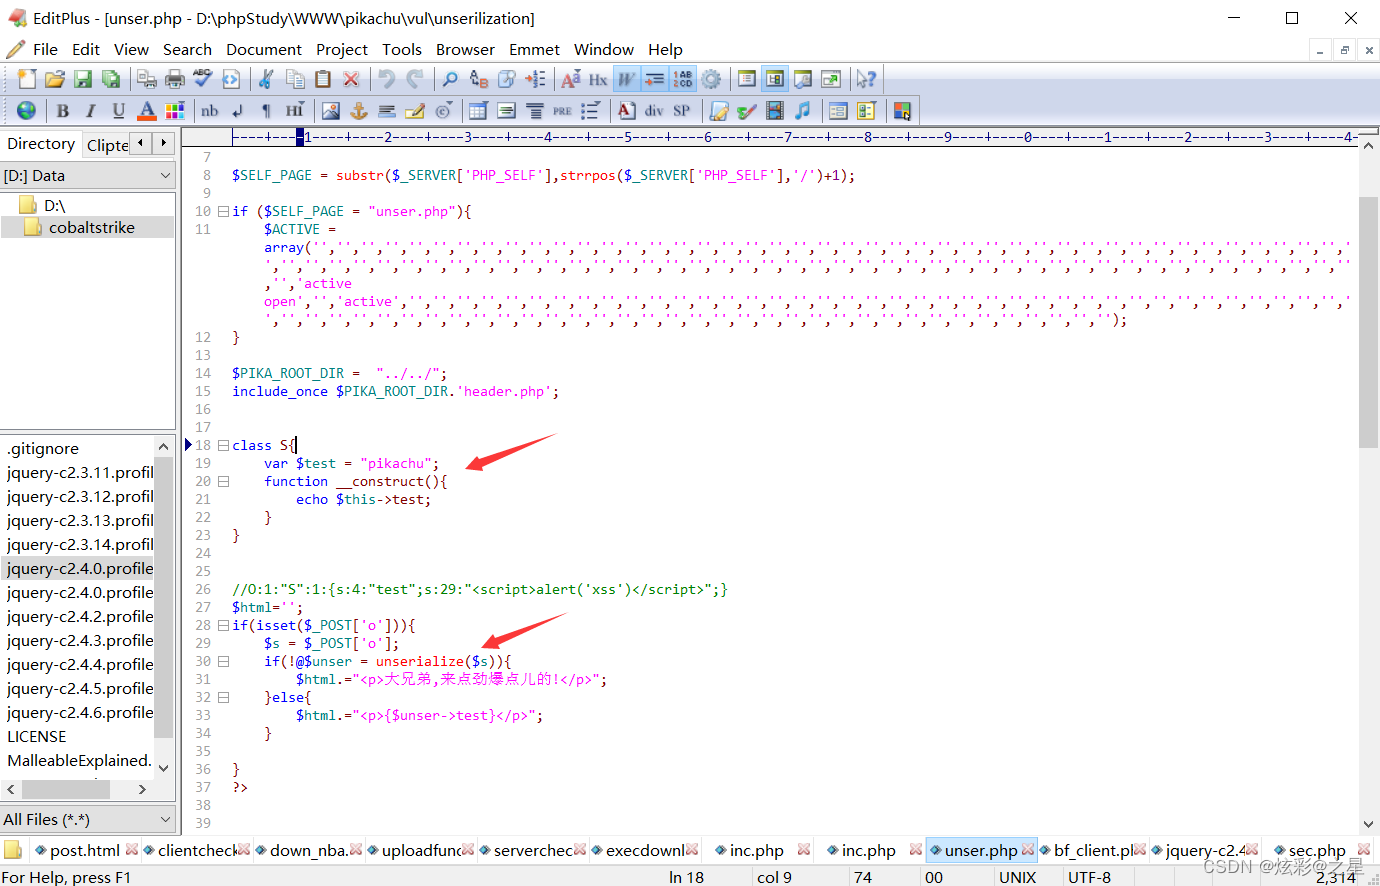Open the color palette grid icon
1380x886 pixels.
tap(175, 111)
